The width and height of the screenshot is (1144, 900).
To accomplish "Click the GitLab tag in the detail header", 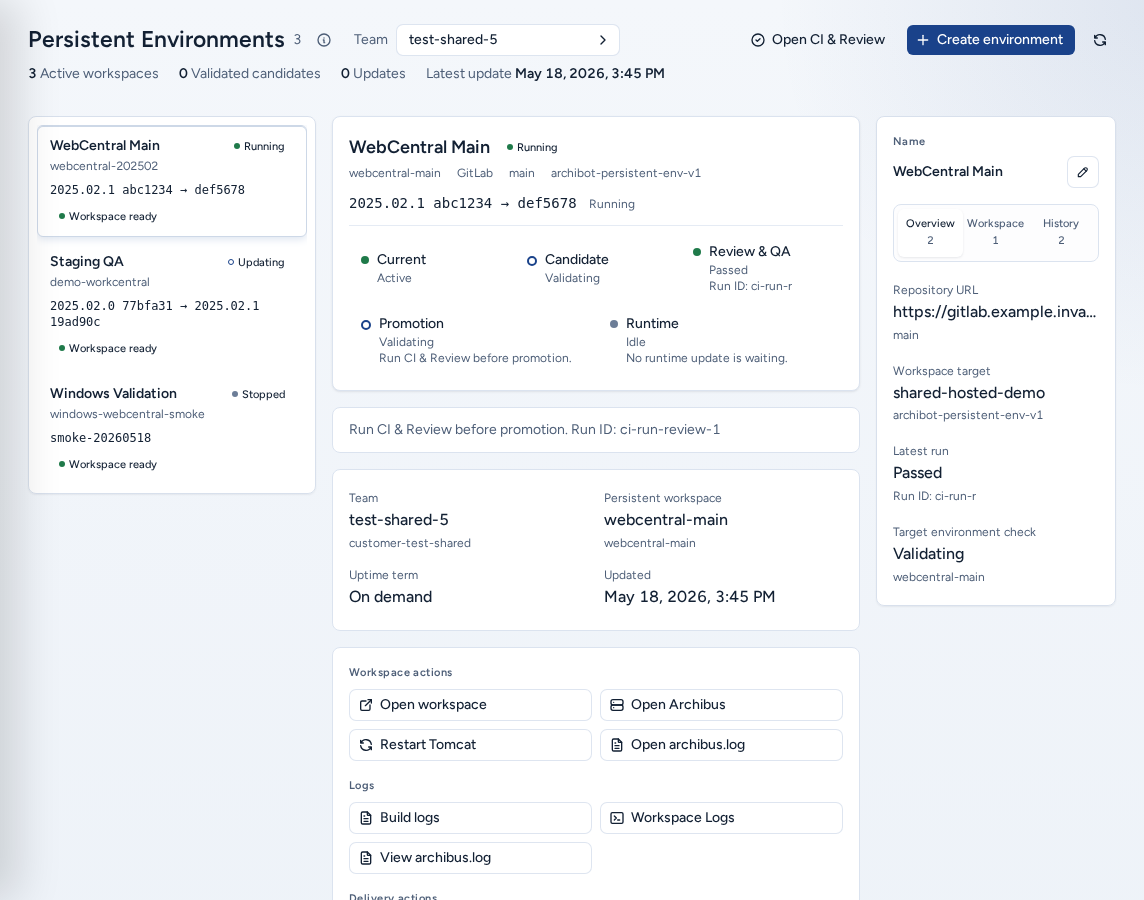I will point(475,174).
